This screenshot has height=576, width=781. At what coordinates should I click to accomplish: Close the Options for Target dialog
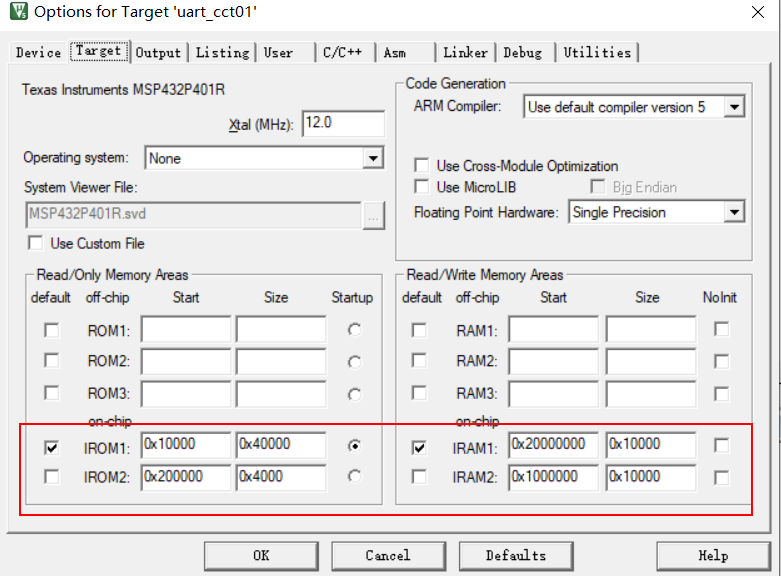[x=758, y=12]
